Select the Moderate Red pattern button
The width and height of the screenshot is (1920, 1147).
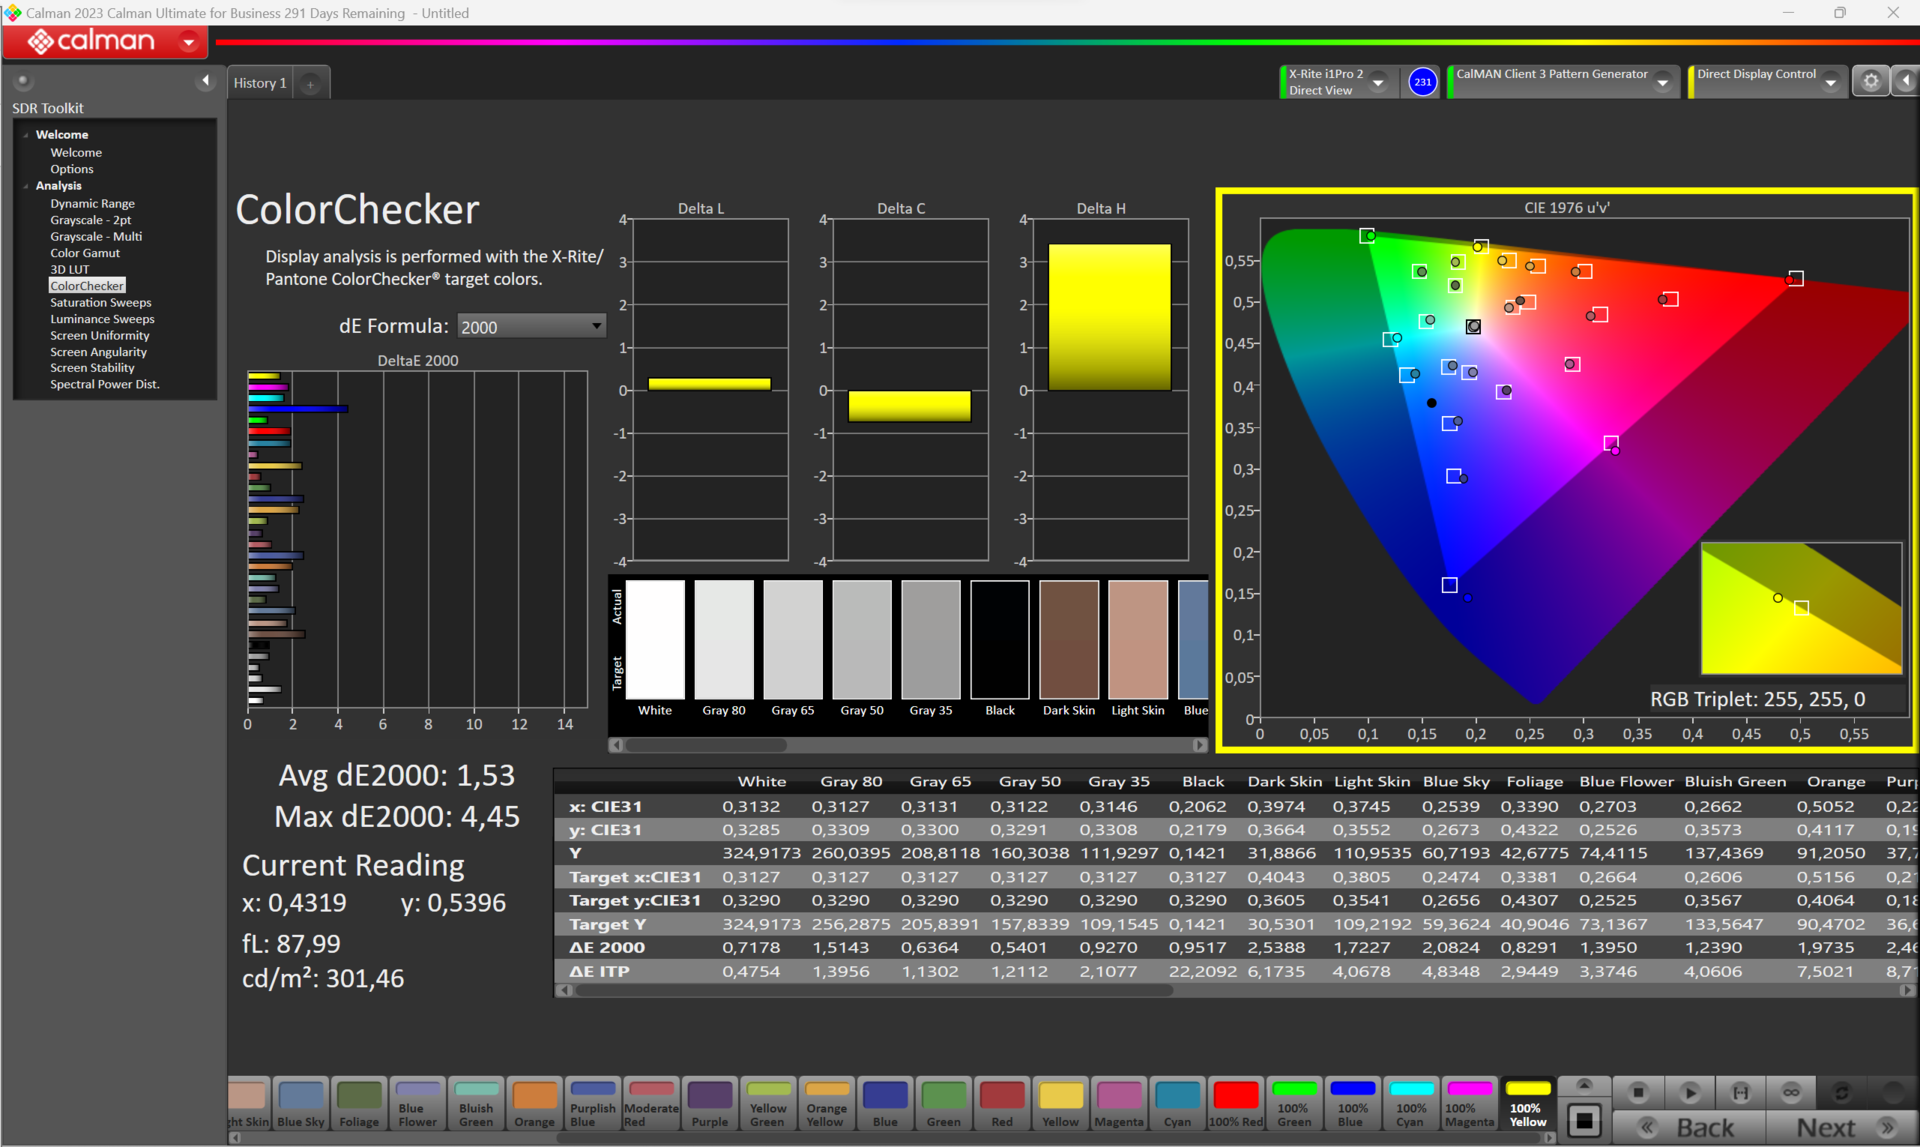651,1104
